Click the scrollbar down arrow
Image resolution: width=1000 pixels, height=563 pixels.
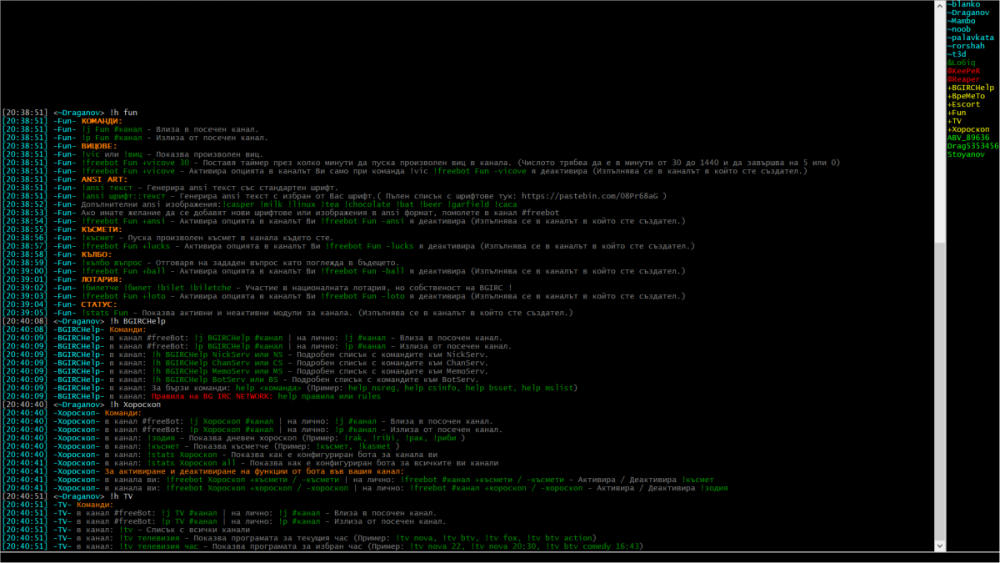click(939, 545)
